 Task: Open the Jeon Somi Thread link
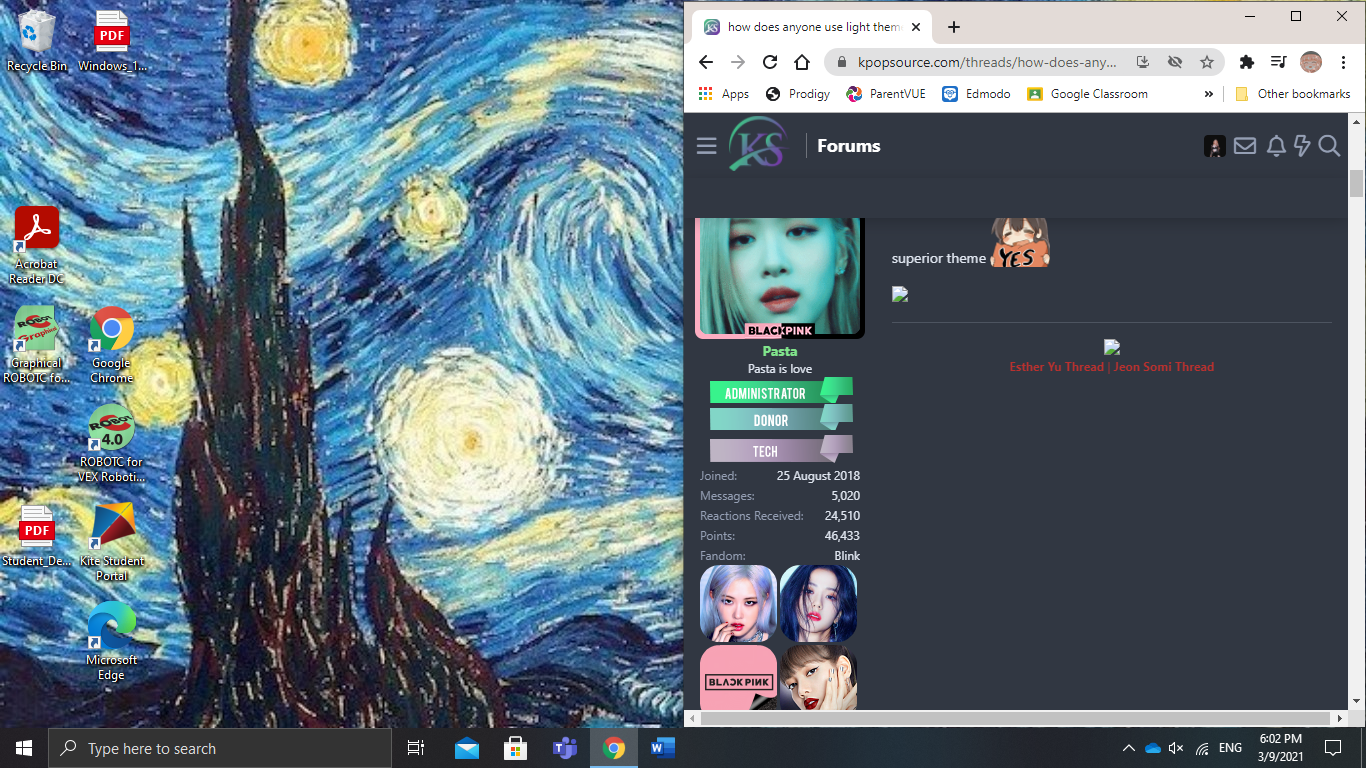[x=1164, y=367]
